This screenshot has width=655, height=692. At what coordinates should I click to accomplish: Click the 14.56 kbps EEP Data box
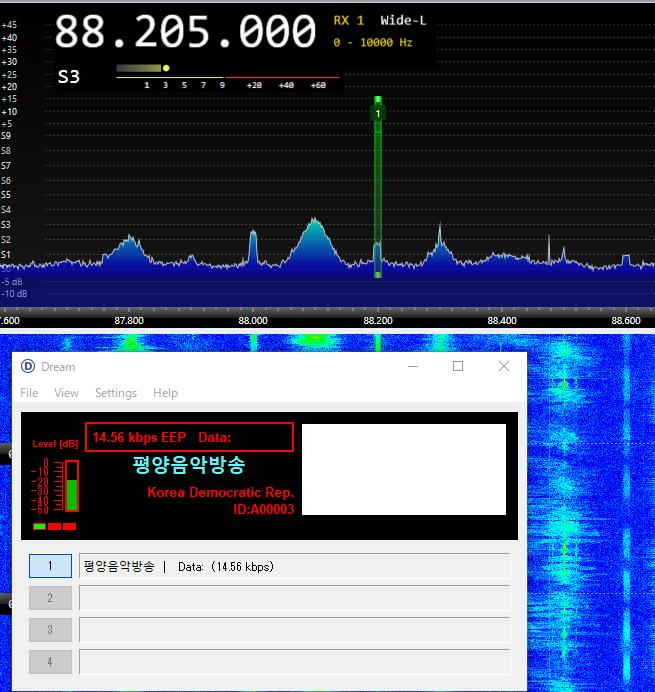[189, 437]
